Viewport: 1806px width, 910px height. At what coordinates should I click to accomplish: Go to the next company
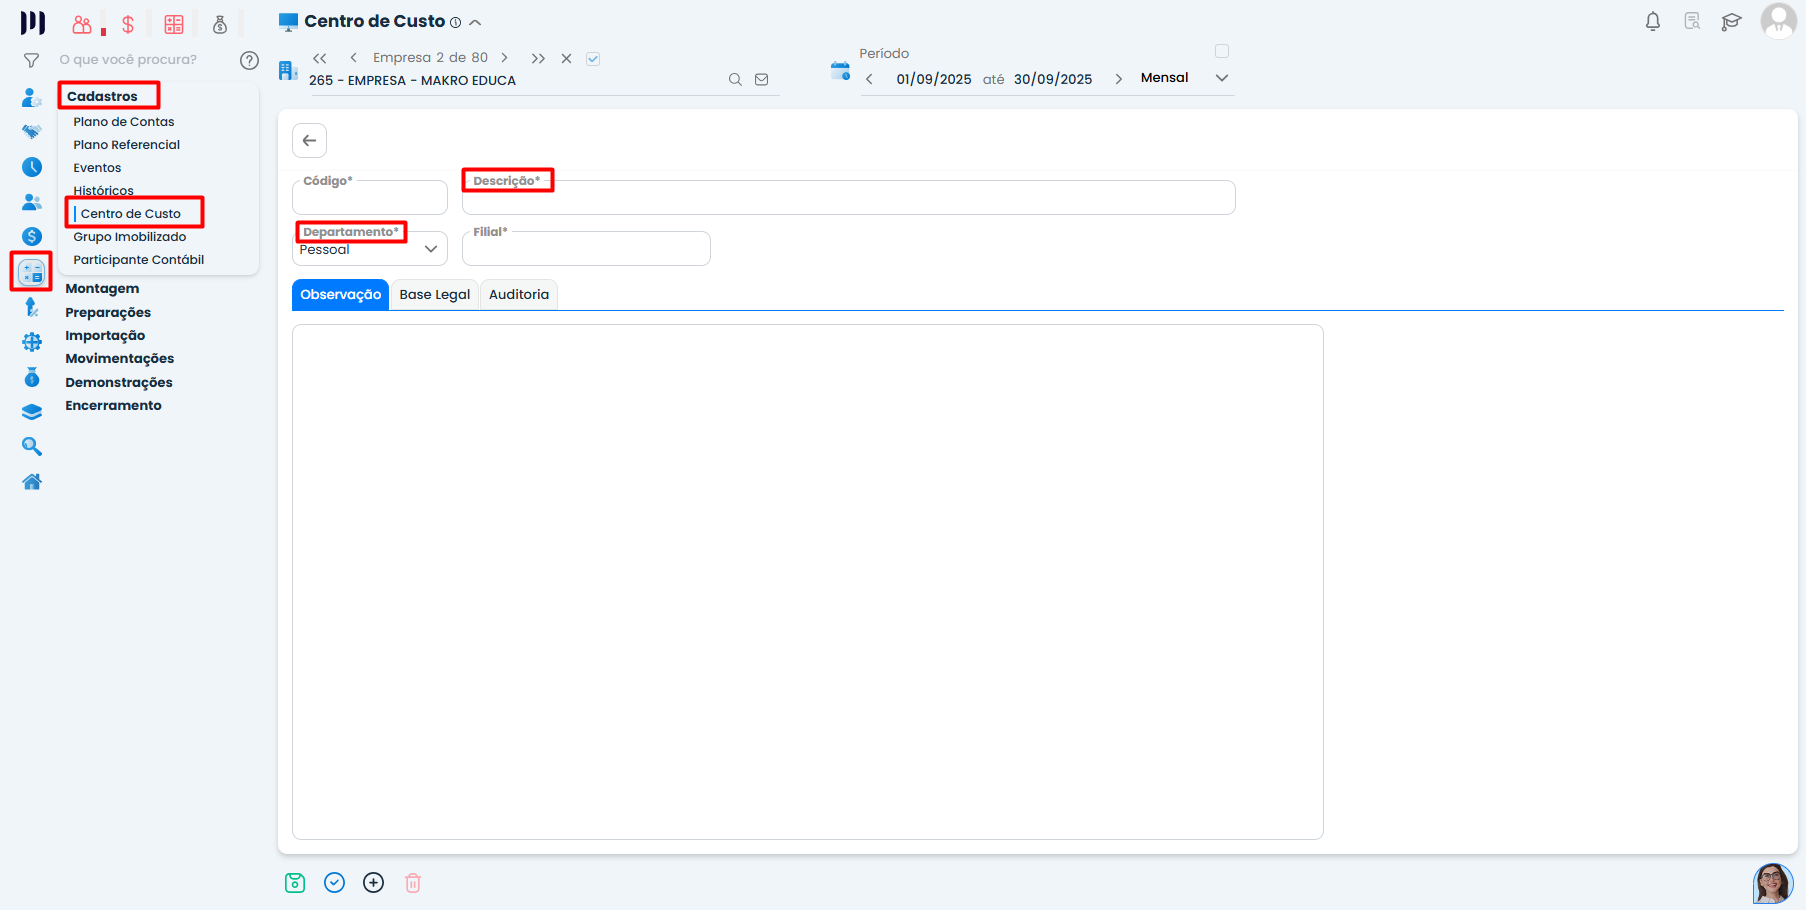[x=505, y=58]
